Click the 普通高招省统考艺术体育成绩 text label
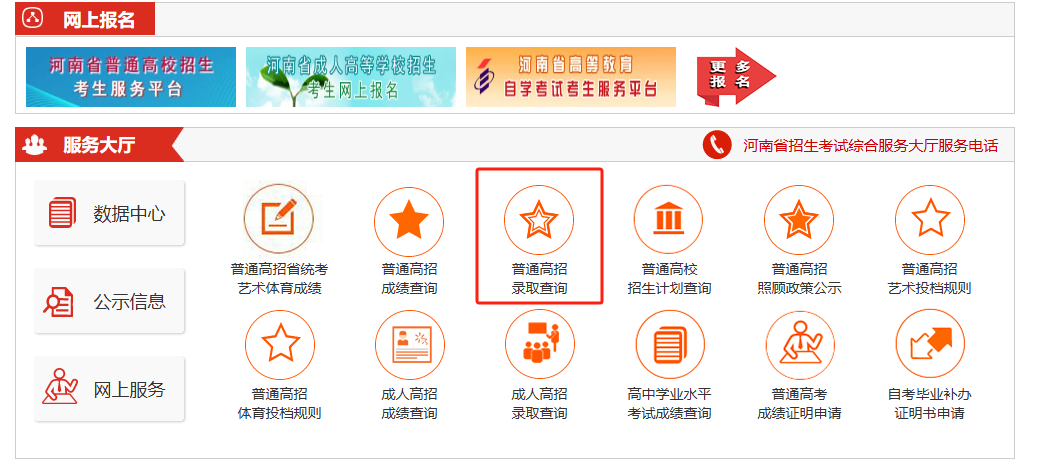The image size is (1050, 470). point(279,279)
